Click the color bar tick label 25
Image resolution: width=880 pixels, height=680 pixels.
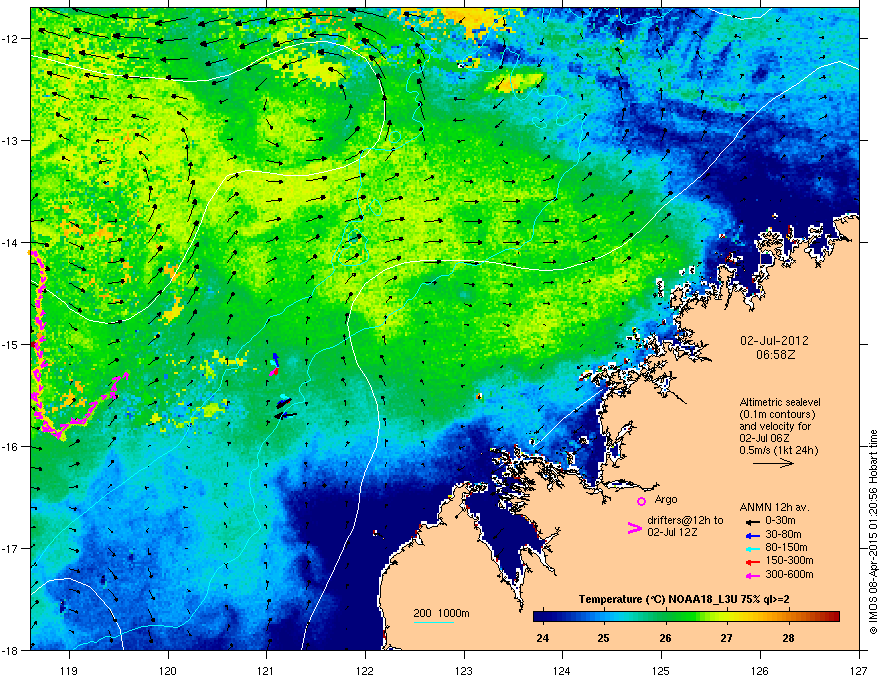tap(604, 638)
